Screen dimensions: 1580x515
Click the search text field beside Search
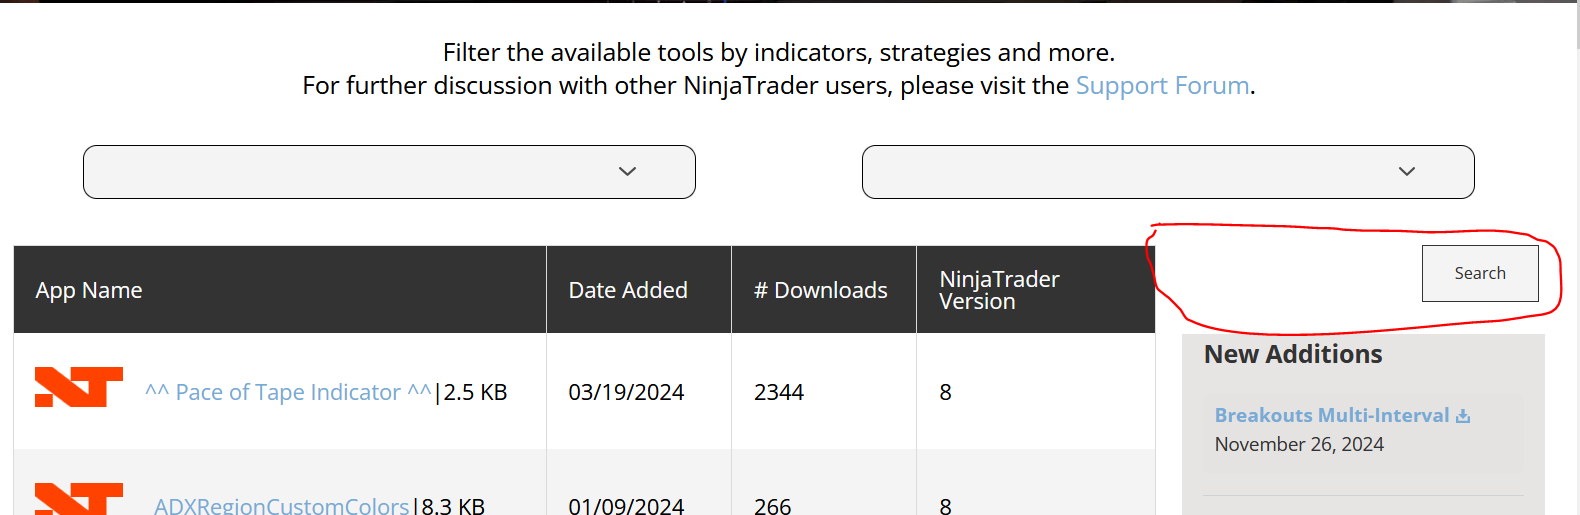[x=1290, y=273]
